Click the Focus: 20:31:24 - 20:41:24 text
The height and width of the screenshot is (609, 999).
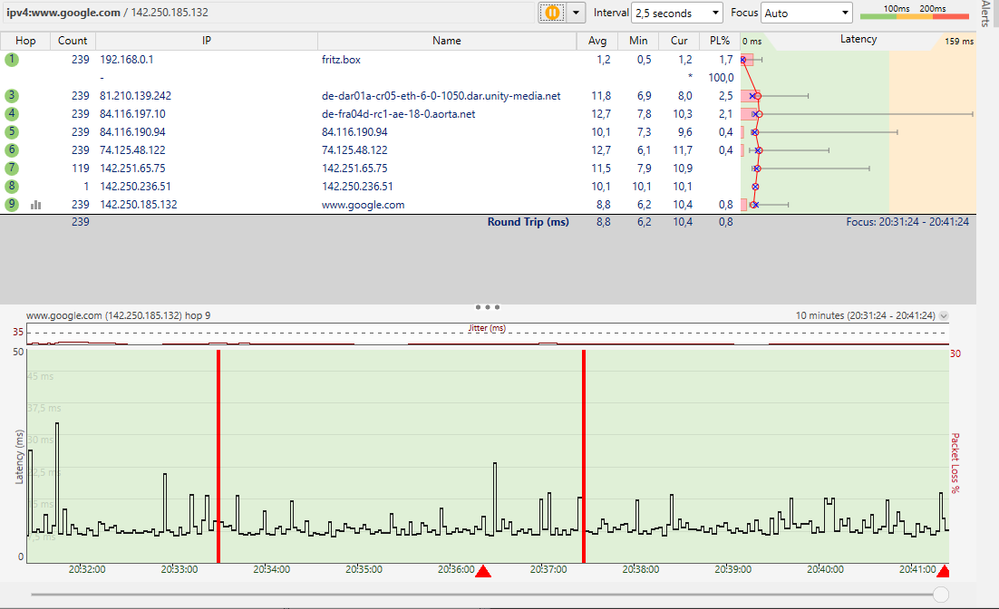click(x=907, y=222)
